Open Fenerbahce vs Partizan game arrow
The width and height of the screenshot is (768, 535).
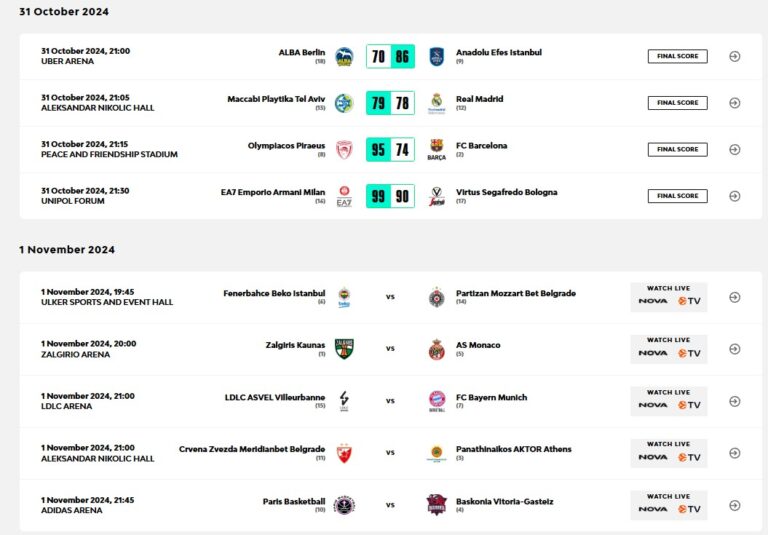coord(734,297)
